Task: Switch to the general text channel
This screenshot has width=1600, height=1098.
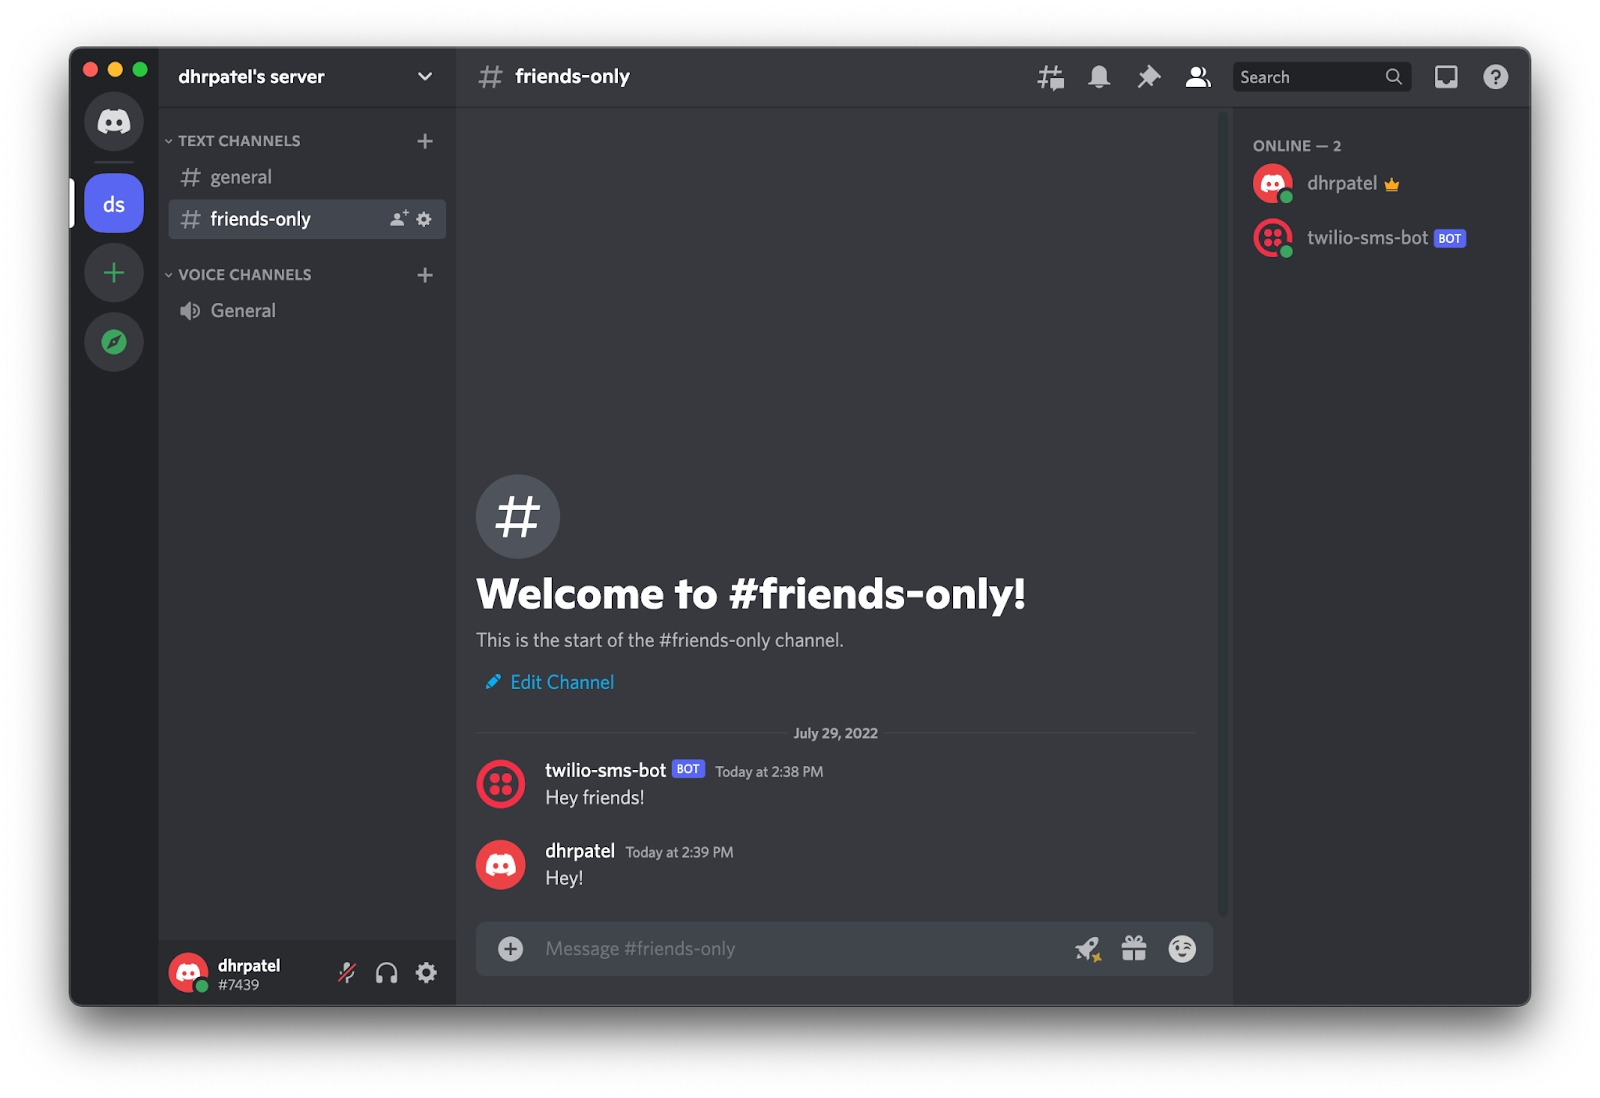Action: tap(307, 177)
